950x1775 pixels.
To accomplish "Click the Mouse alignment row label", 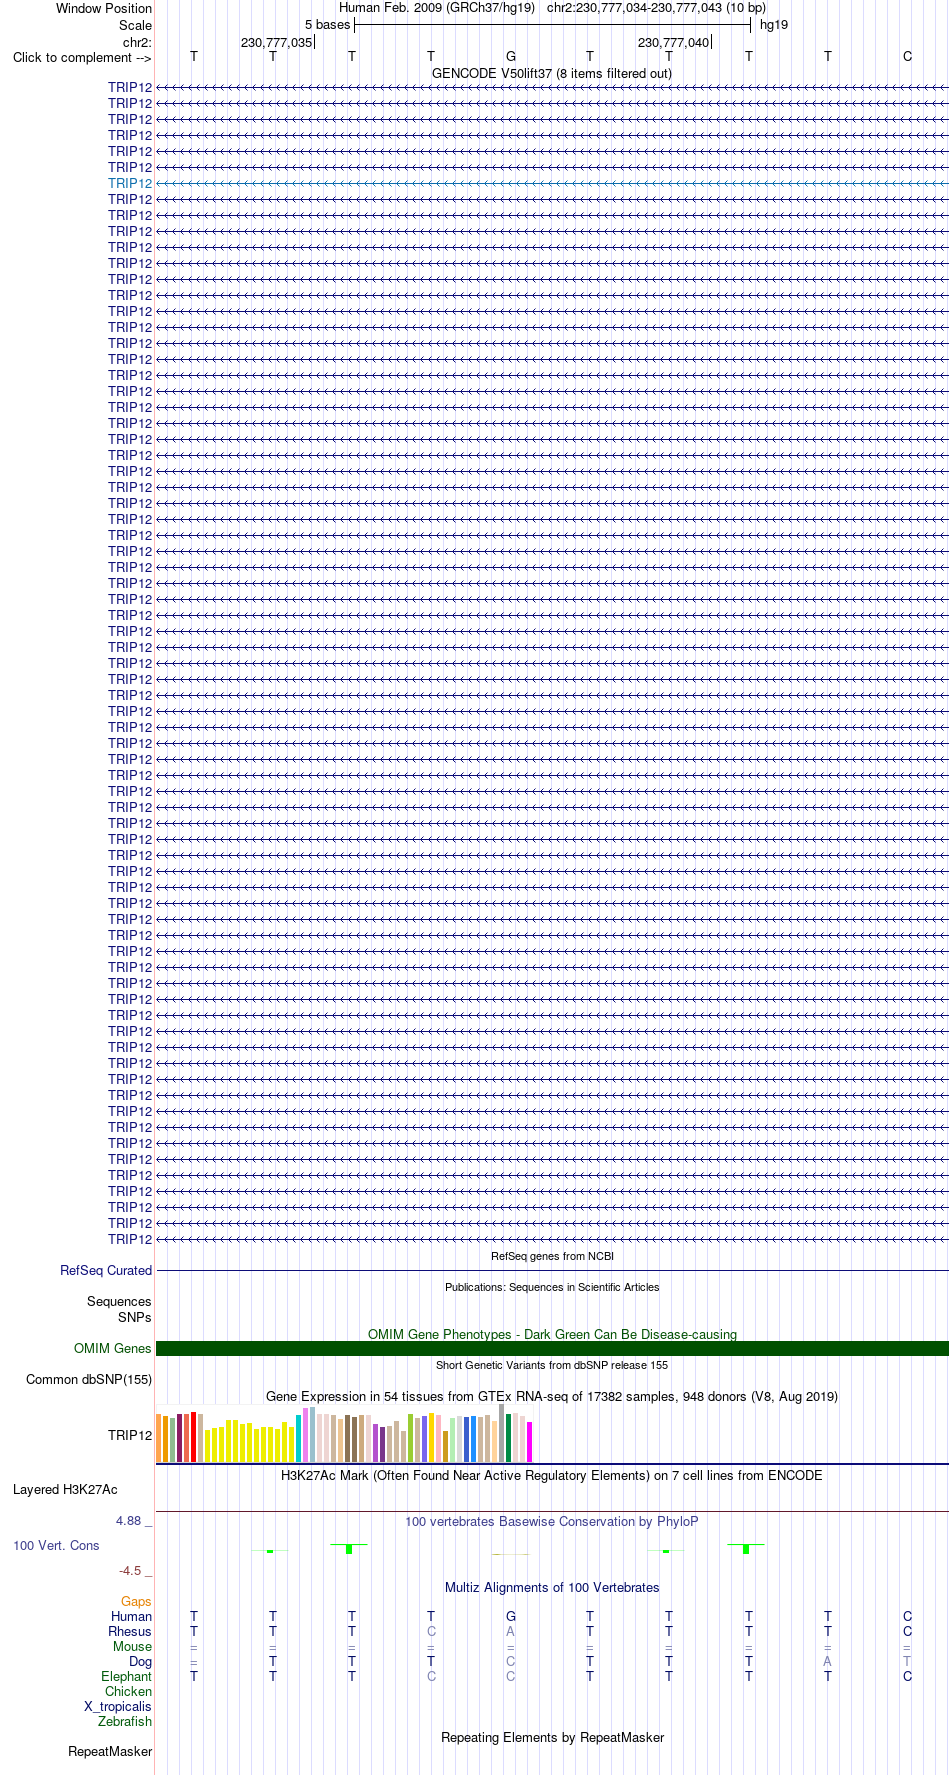I will [x=132, y=1646].
